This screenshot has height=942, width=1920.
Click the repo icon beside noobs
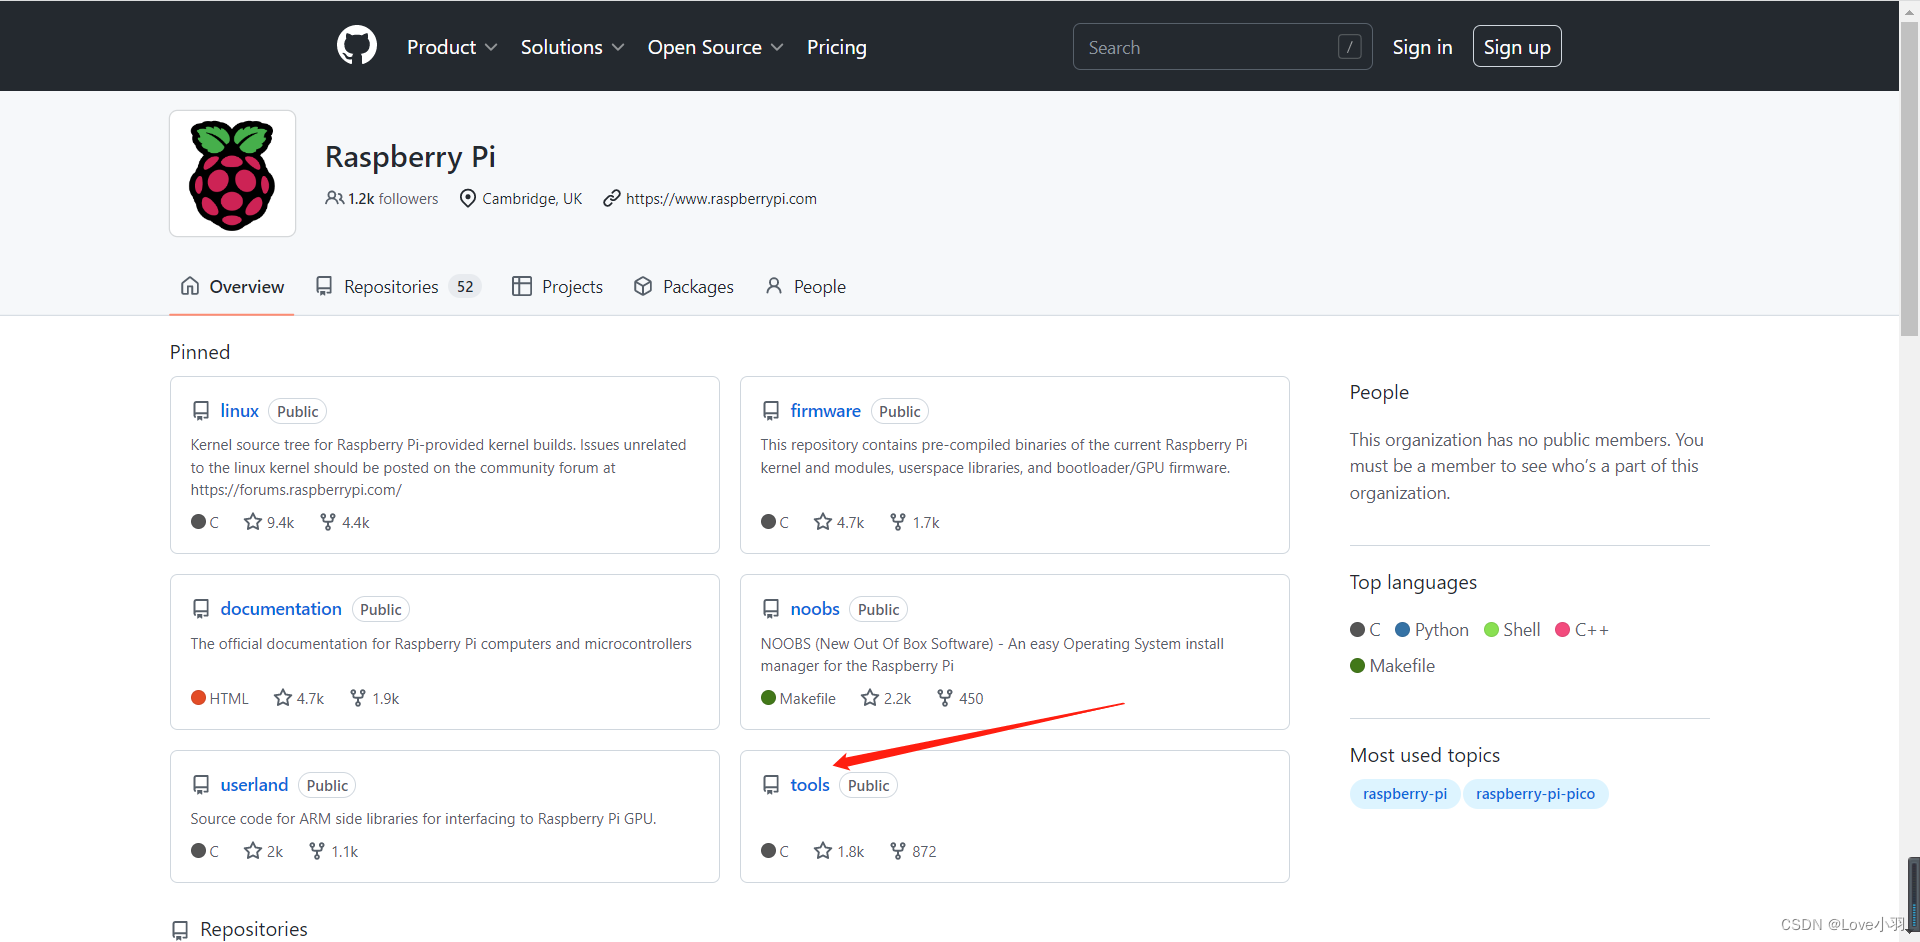(x=771, y=609)
